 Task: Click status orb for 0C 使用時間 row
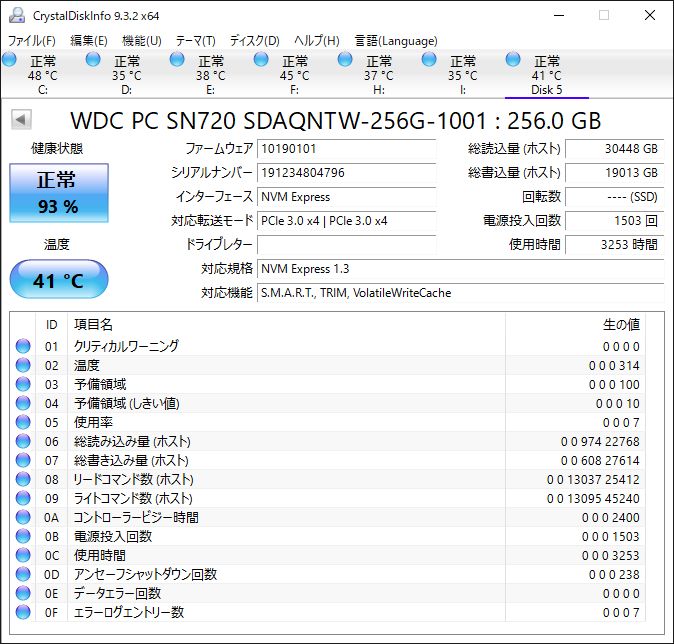click(x=23, y=555)
